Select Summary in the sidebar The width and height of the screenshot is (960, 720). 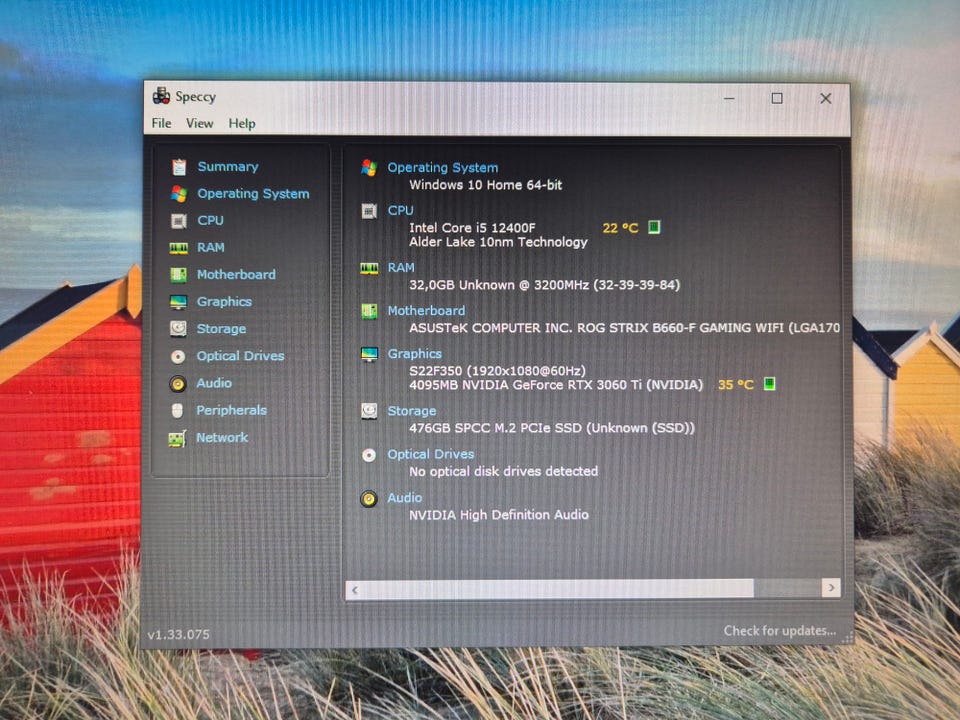228,167
